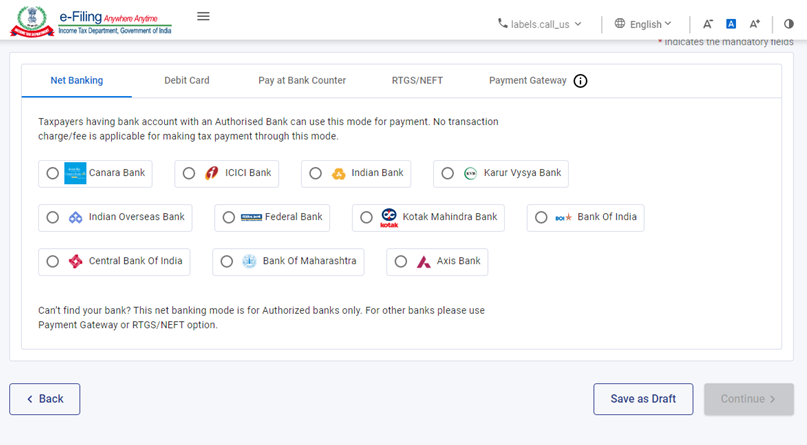The width and height of the screenshot is (807, 445).
Task: Click the Back button
Action: (45, 399)
